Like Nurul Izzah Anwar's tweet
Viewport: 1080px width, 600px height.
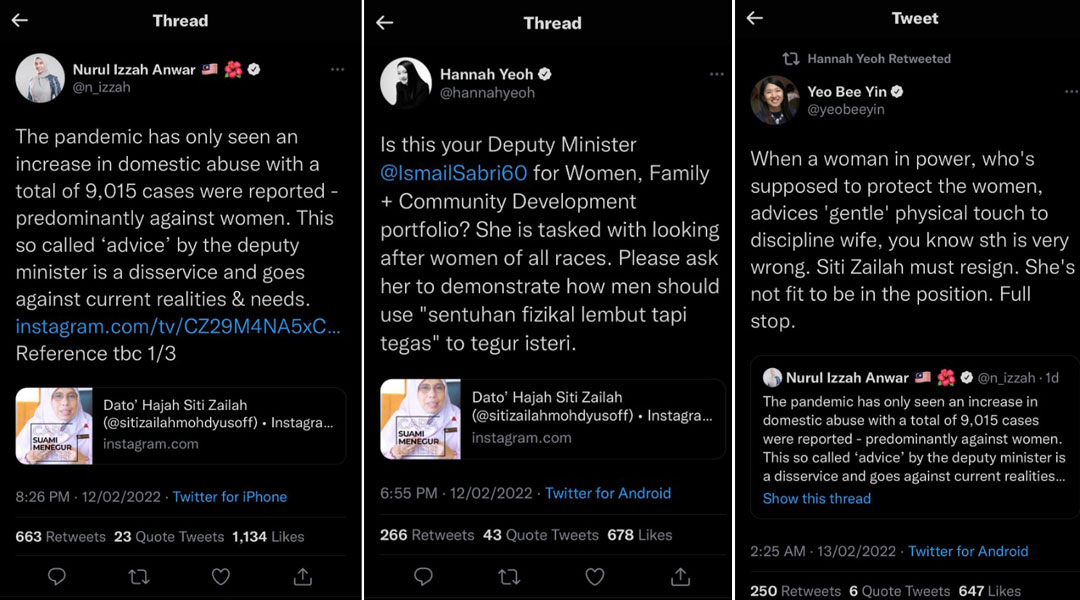pyautogui.click(x=220, y=576)
